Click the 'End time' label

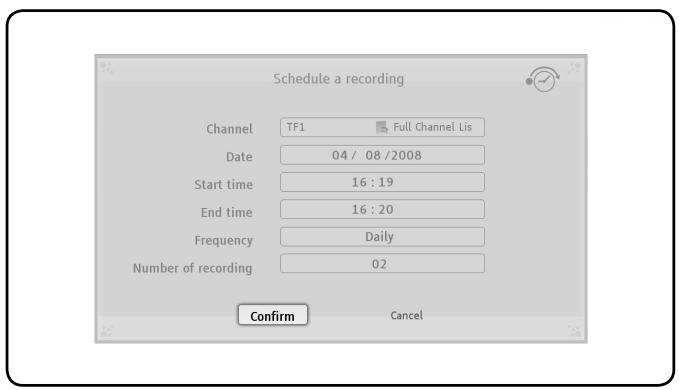tap(227, 213)
